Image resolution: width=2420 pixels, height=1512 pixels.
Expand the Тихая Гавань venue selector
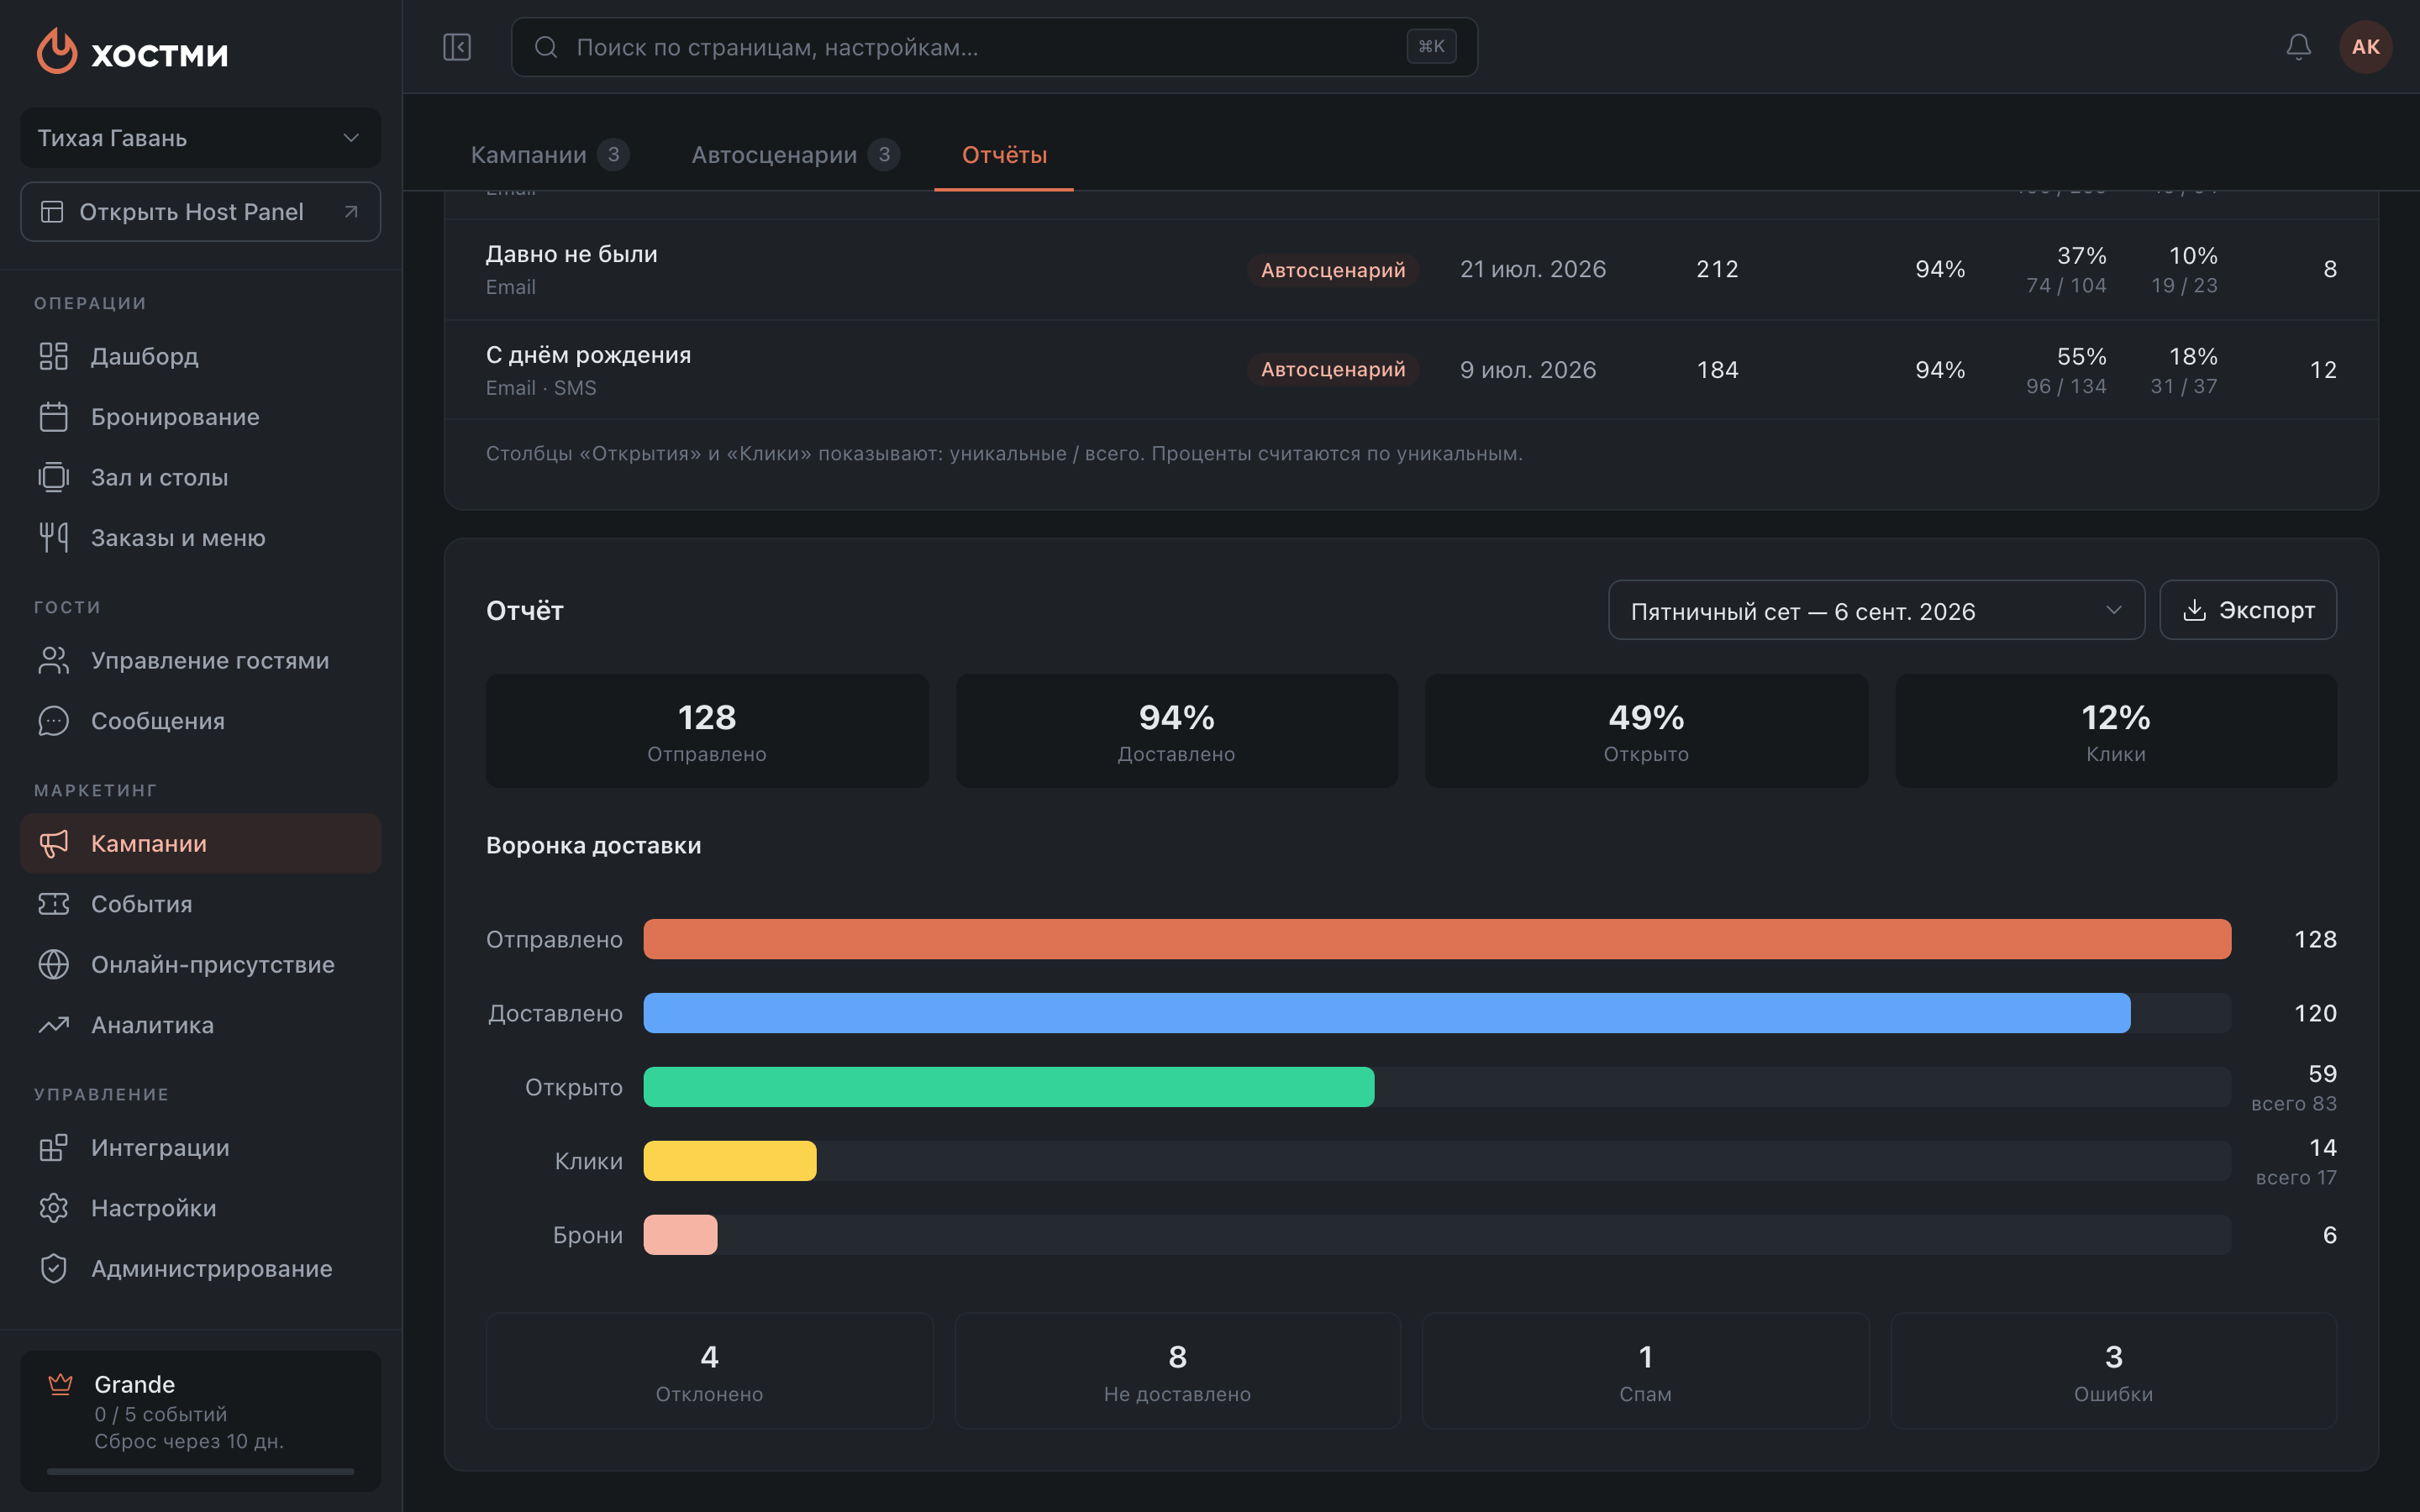[200, 138]
